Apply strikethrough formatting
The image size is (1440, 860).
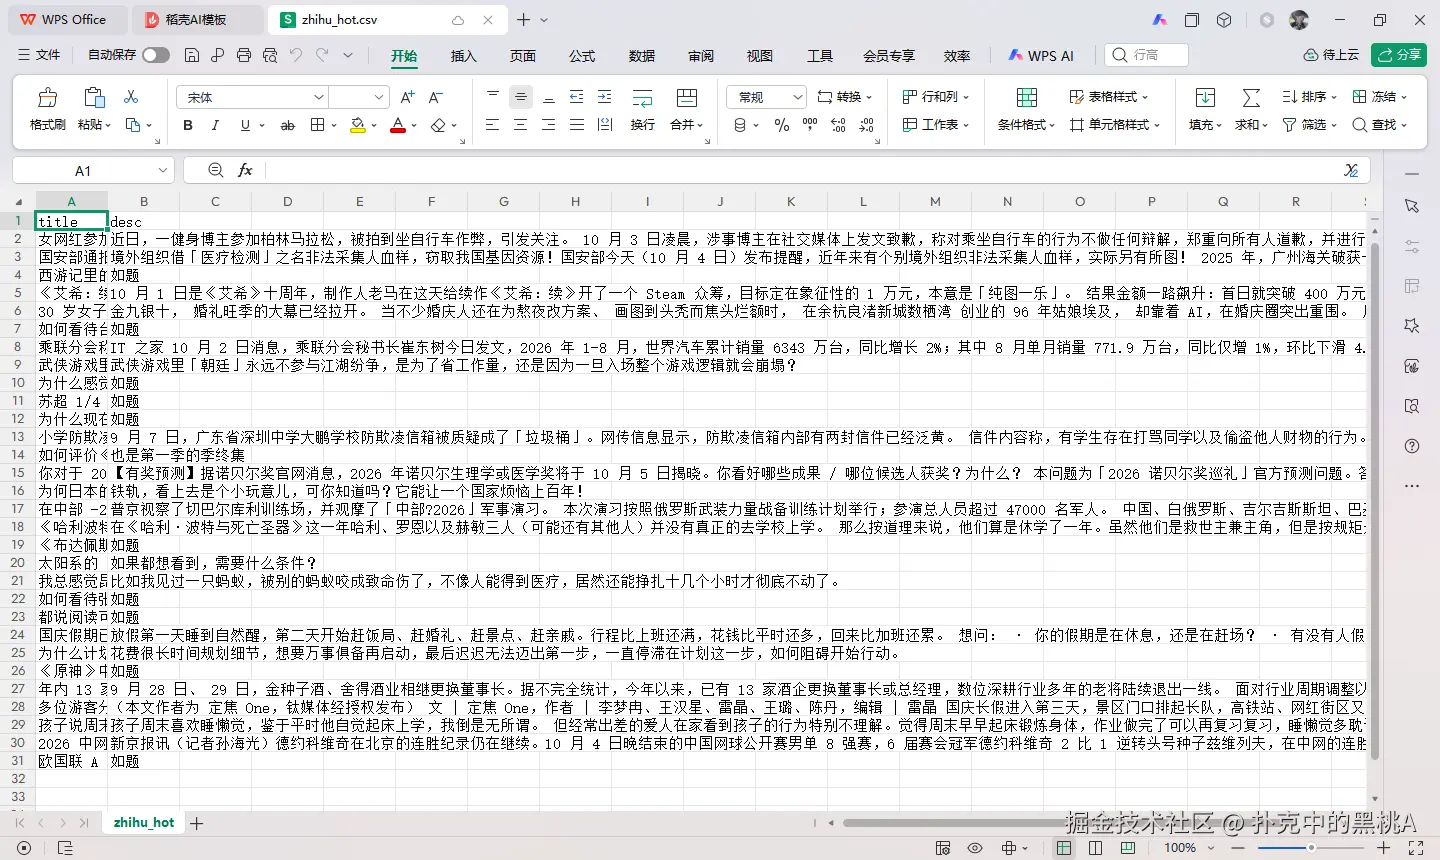[288, 126]
